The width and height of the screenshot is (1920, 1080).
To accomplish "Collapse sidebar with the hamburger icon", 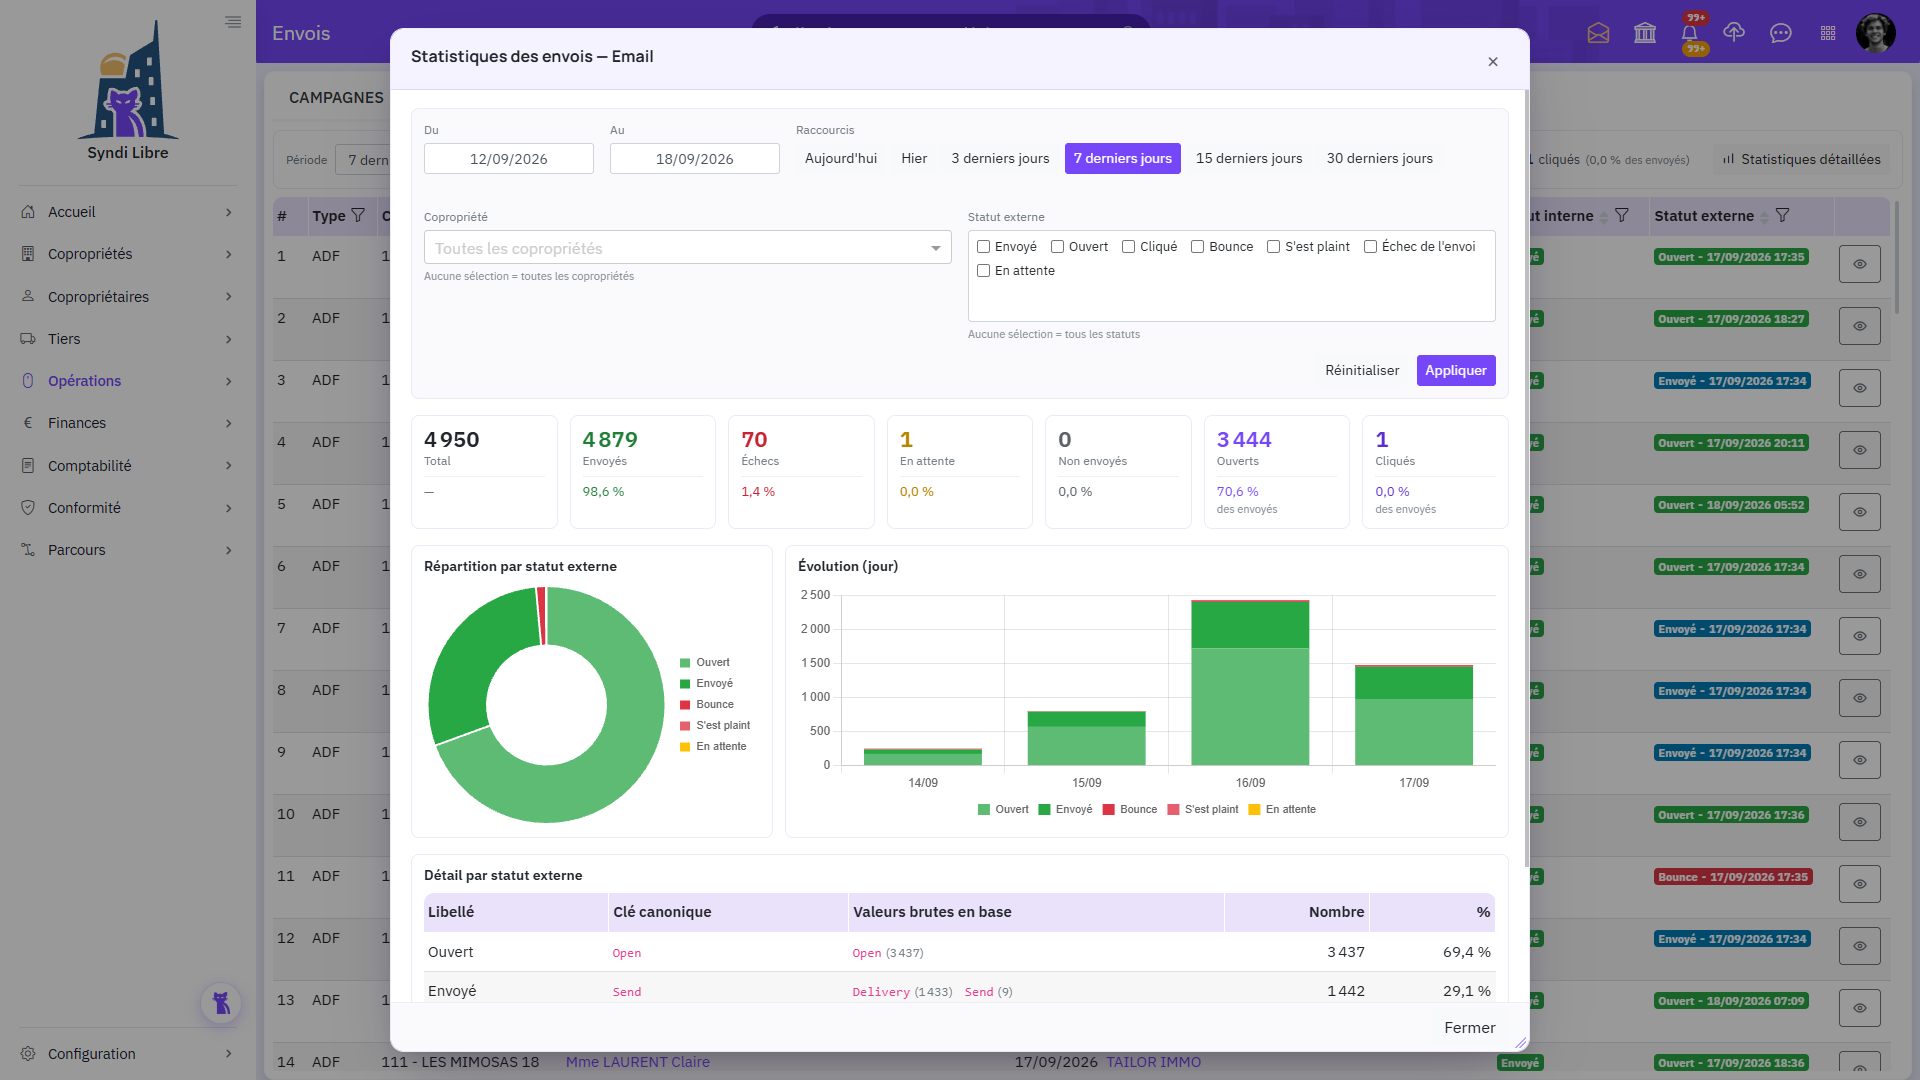I will coord(233,22).
